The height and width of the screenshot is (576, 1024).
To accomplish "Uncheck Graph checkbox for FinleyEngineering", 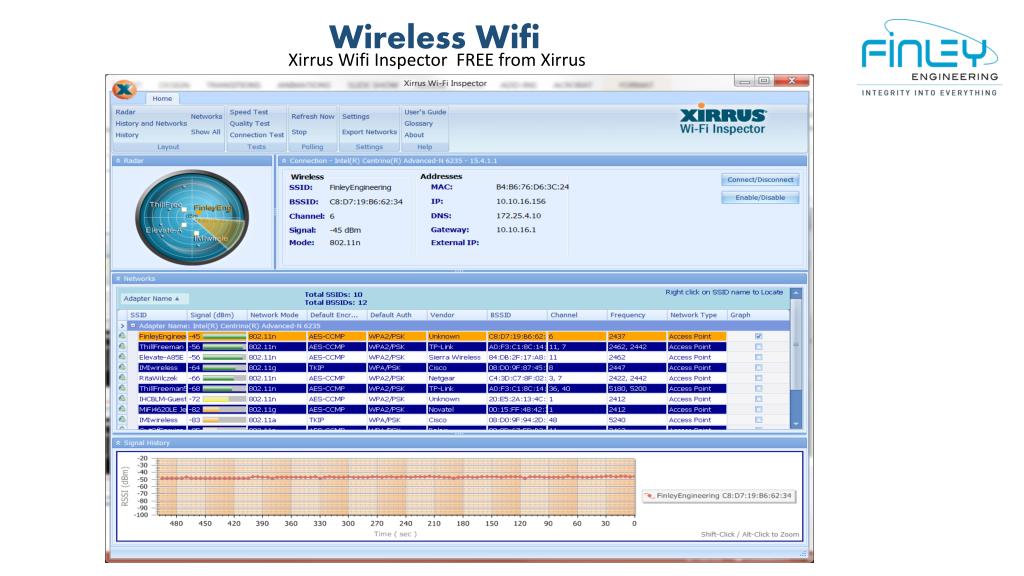I will pyautogui.click(x=758, y=336).
